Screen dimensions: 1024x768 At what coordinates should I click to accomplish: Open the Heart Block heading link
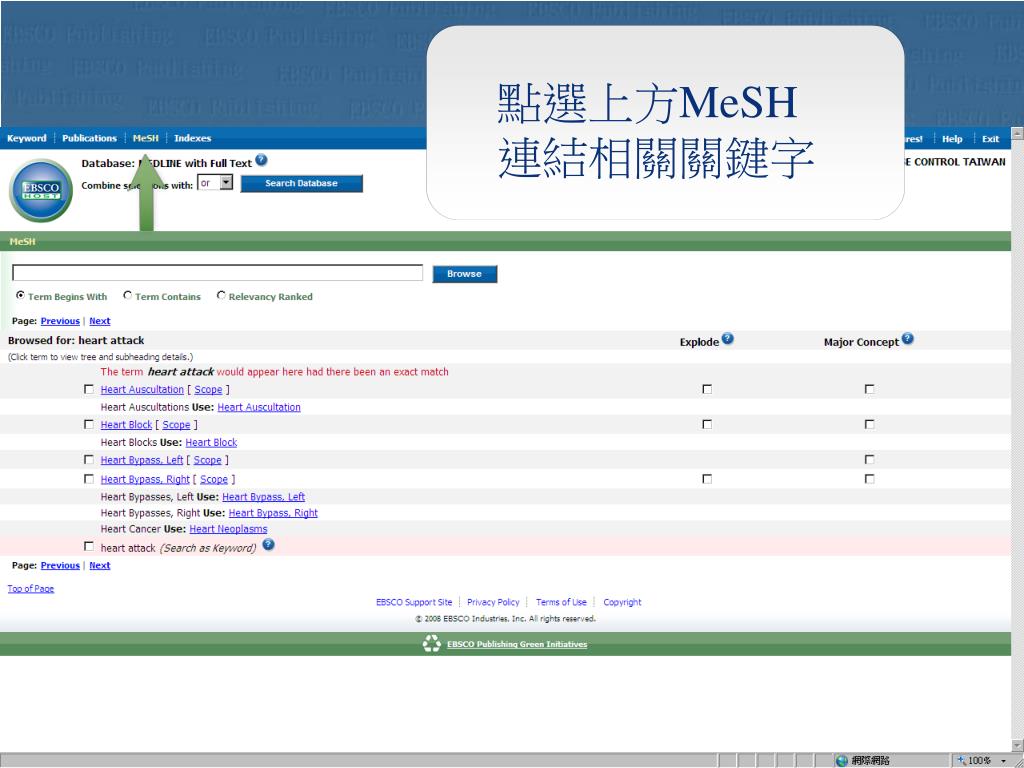(x=126, y=424)
